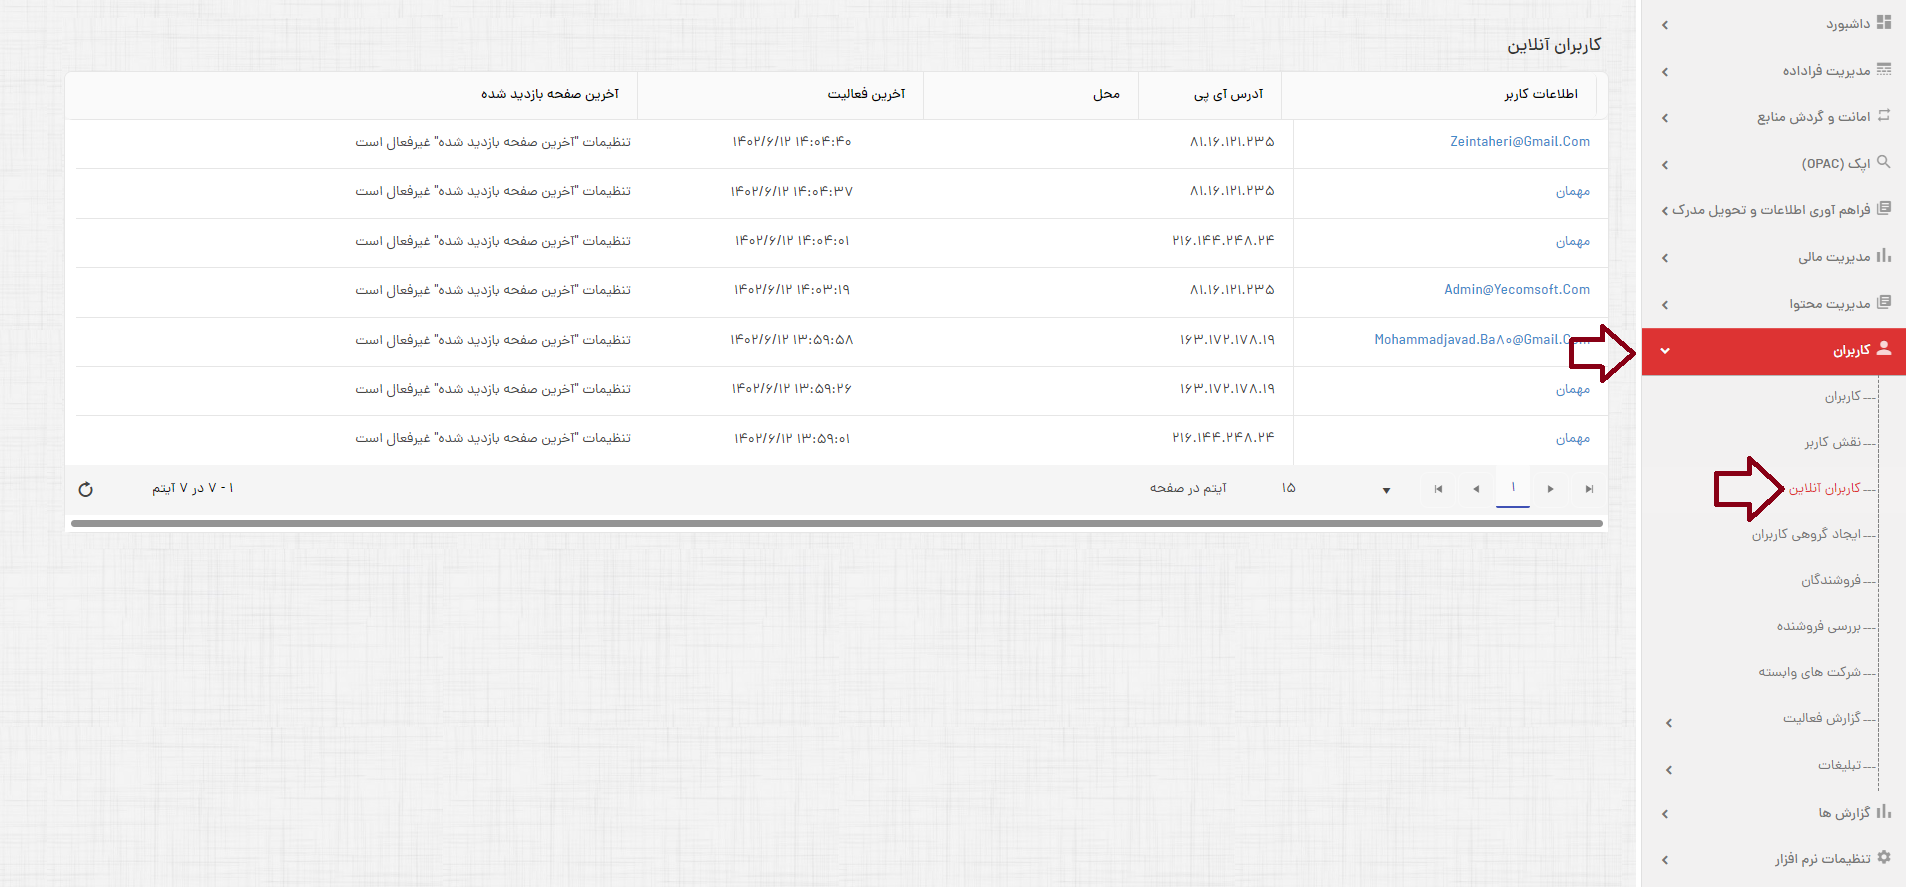Click the اپک (OPAC) search icon

point(1884,162)
